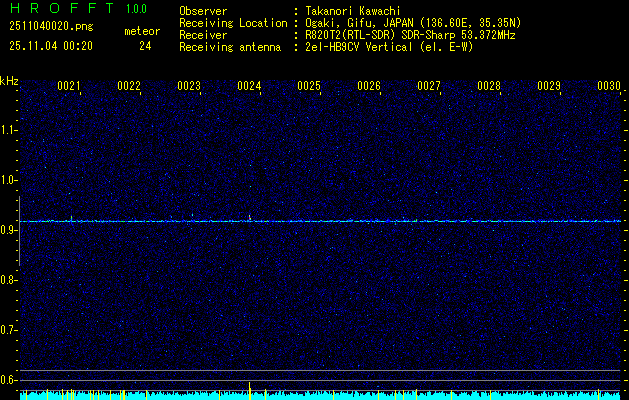Select observer name Takanori Kawachi
Image resolution: width=629 pixels, height=400 pixels.
353,11
